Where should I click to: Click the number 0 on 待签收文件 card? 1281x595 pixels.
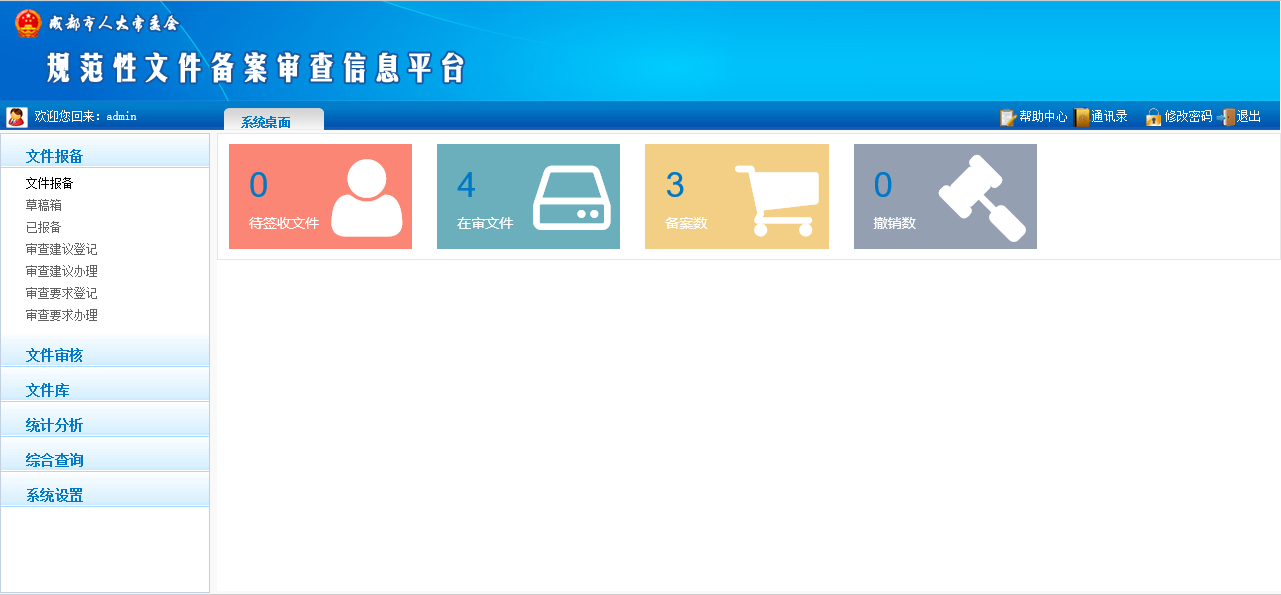pos(258,186)
